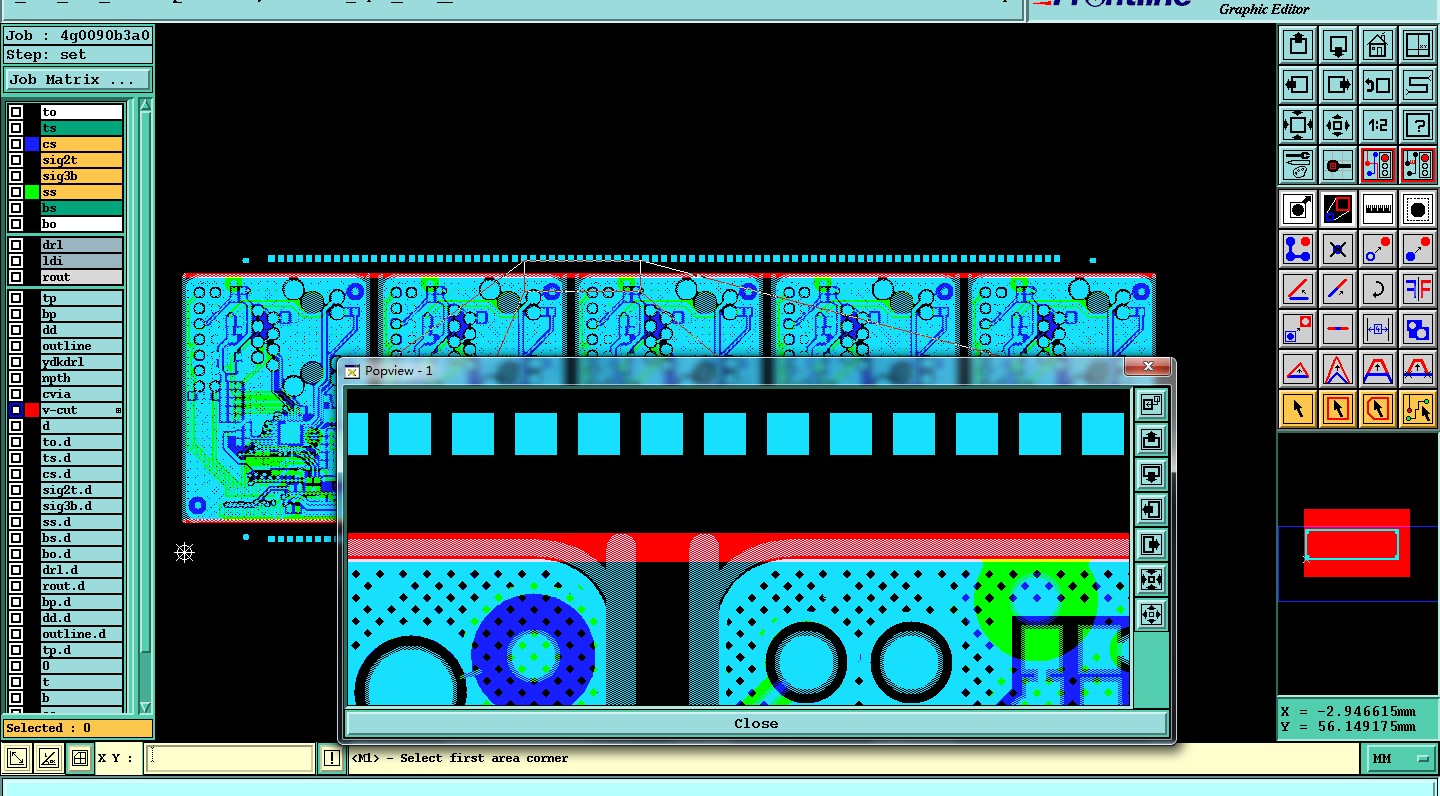Click the 1:2 scale icon

pyautogui.click(x=1378, y=125)
